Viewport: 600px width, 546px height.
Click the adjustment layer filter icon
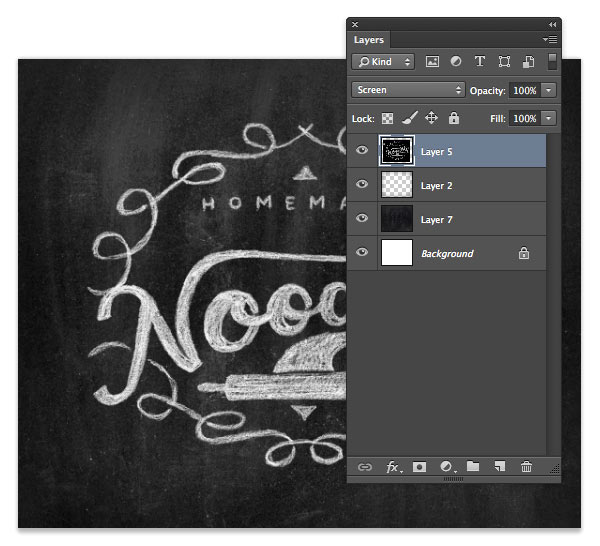click(x=457, y=62)
